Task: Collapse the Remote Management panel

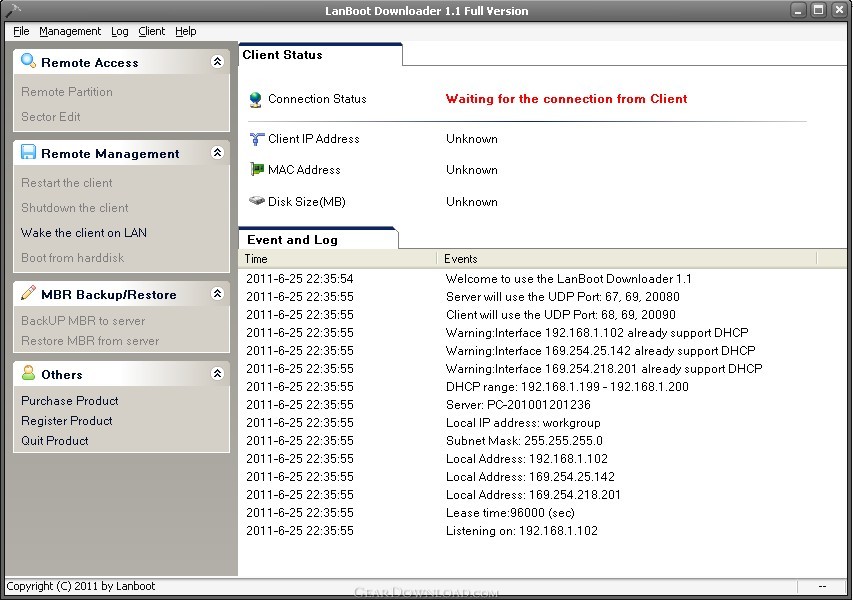Action: pos(217,153)
